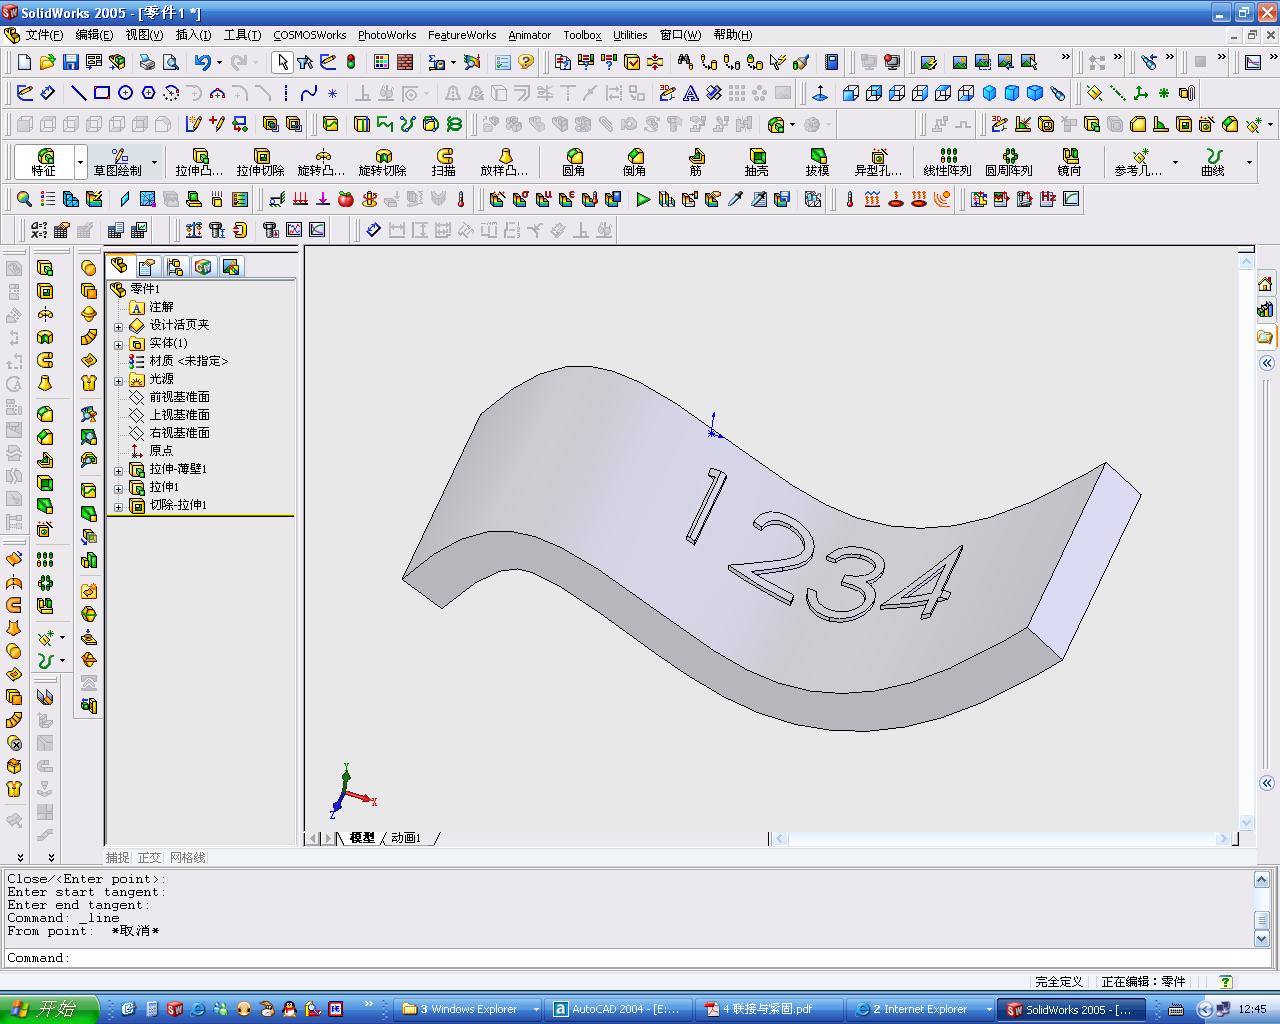Open Windows Explorer group in the taskbar
The height and width of the screenshot is (1024, 1280).
tap(470, 1009)
